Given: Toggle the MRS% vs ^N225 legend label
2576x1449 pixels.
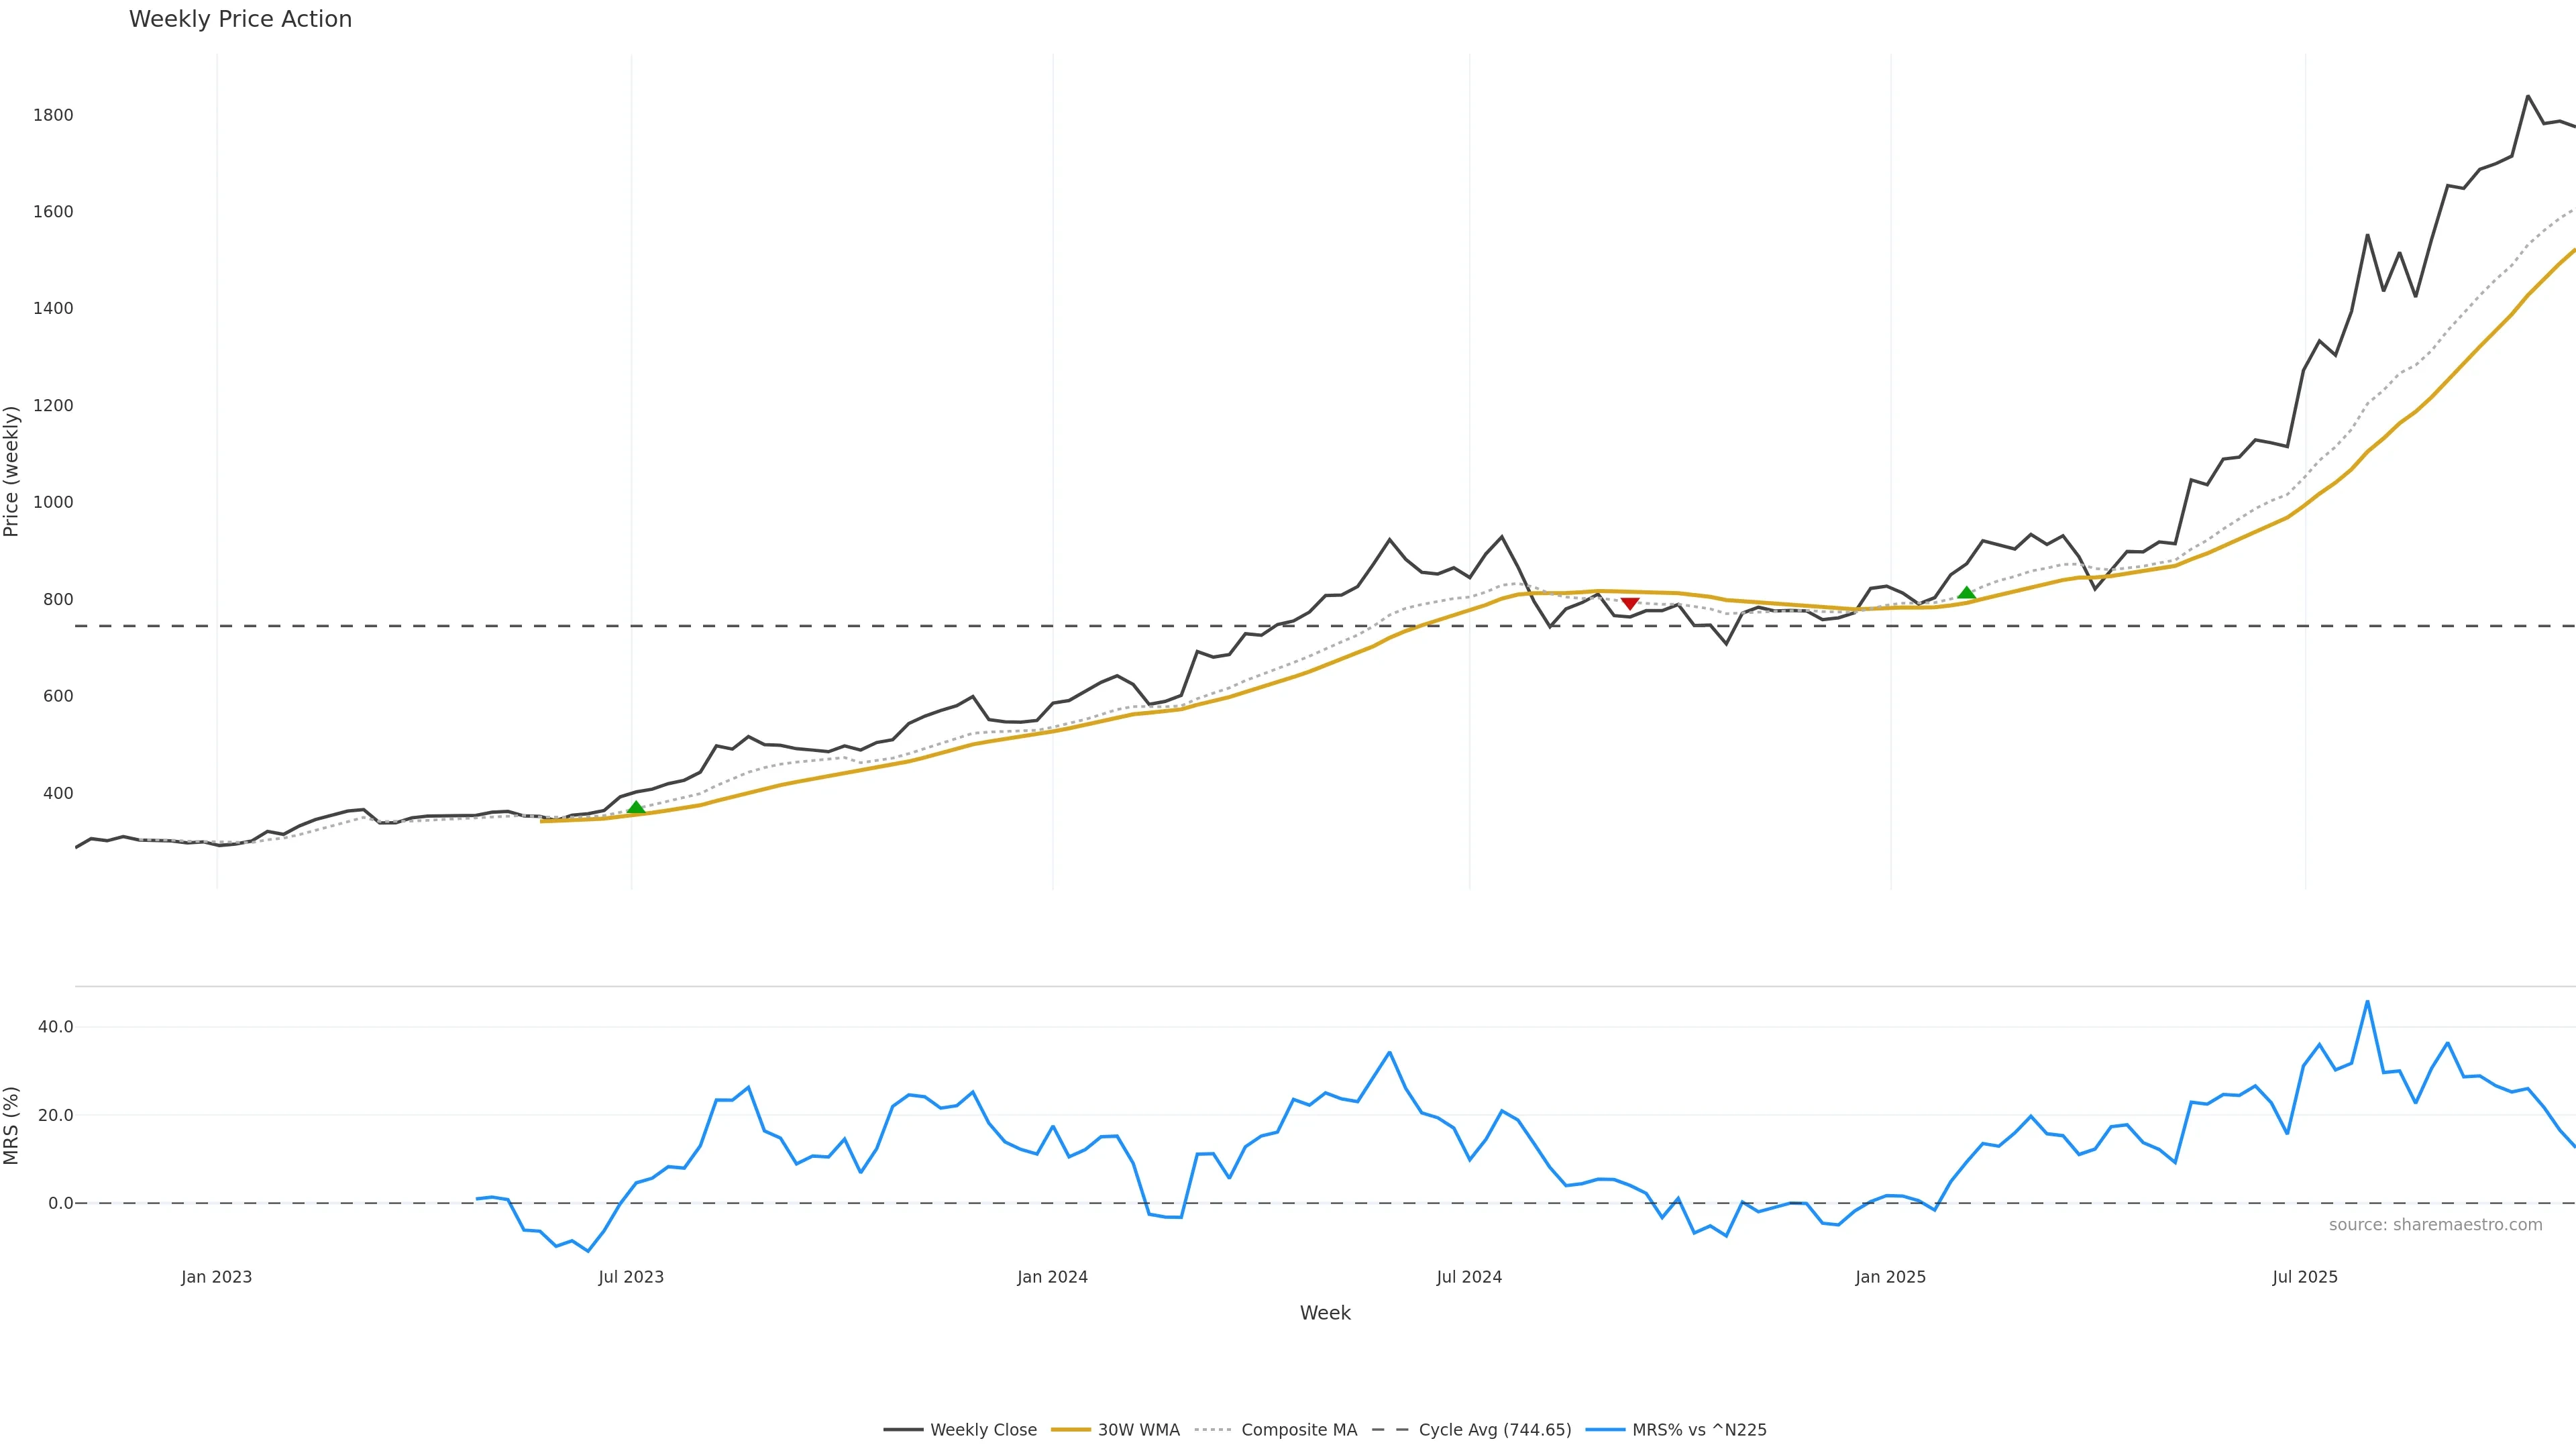Looking at the screenshot, I should [1699, 1430].
